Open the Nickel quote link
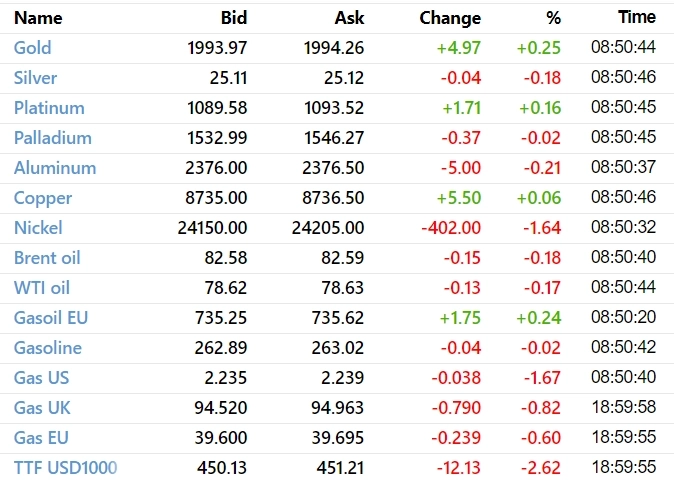Image resolution: width=674 pixels, height=481 pixels. tap(38, 228)
